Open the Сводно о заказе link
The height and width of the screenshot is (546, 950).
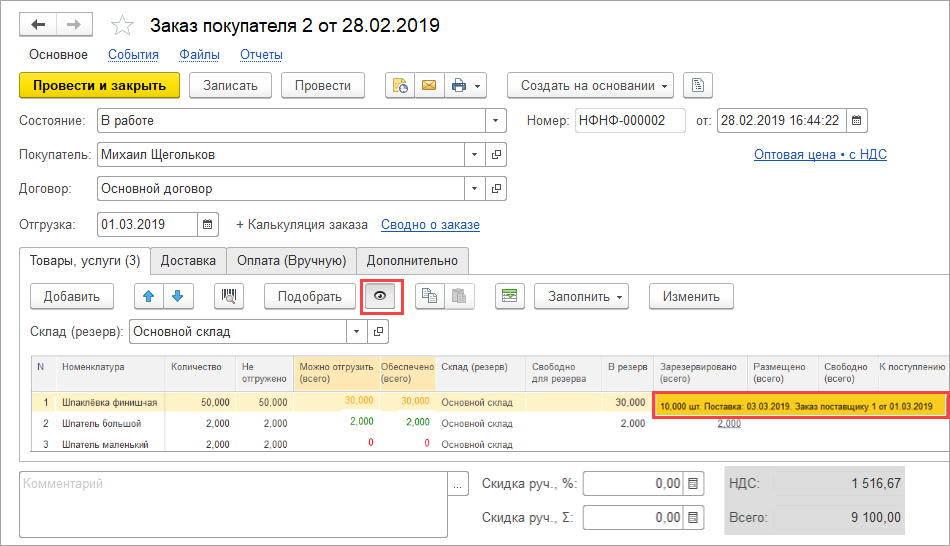430,225
